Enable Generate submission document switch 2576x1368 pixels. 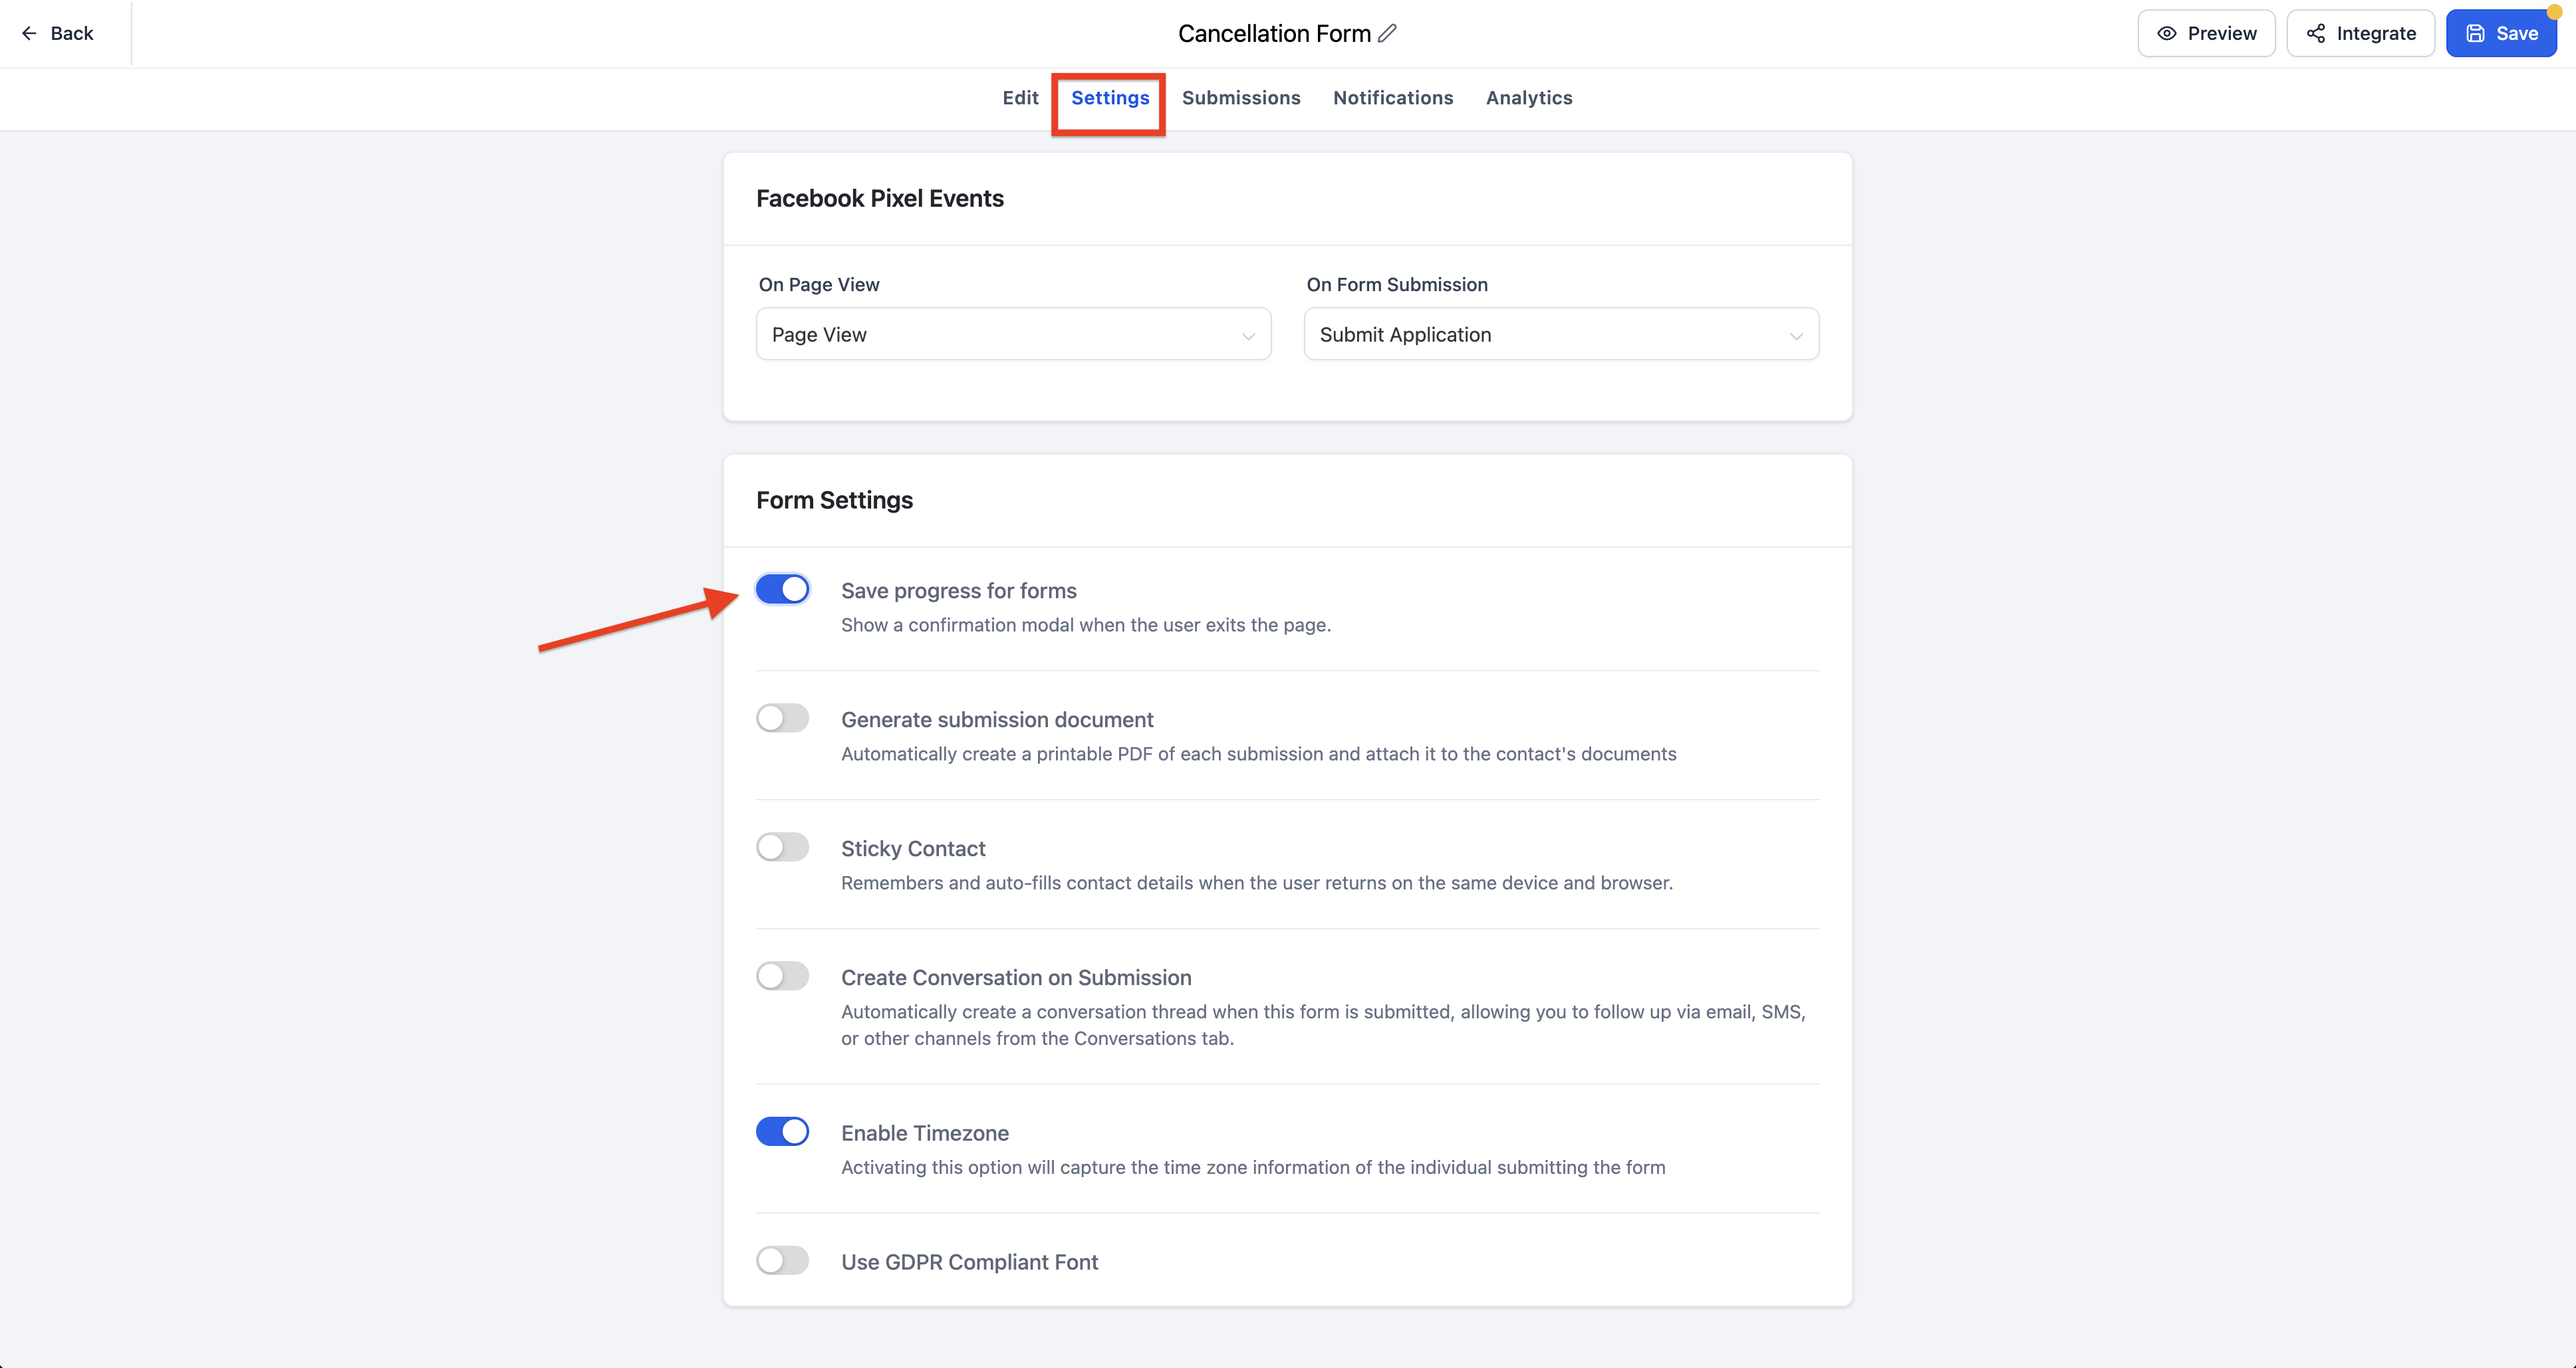(782, 718)
